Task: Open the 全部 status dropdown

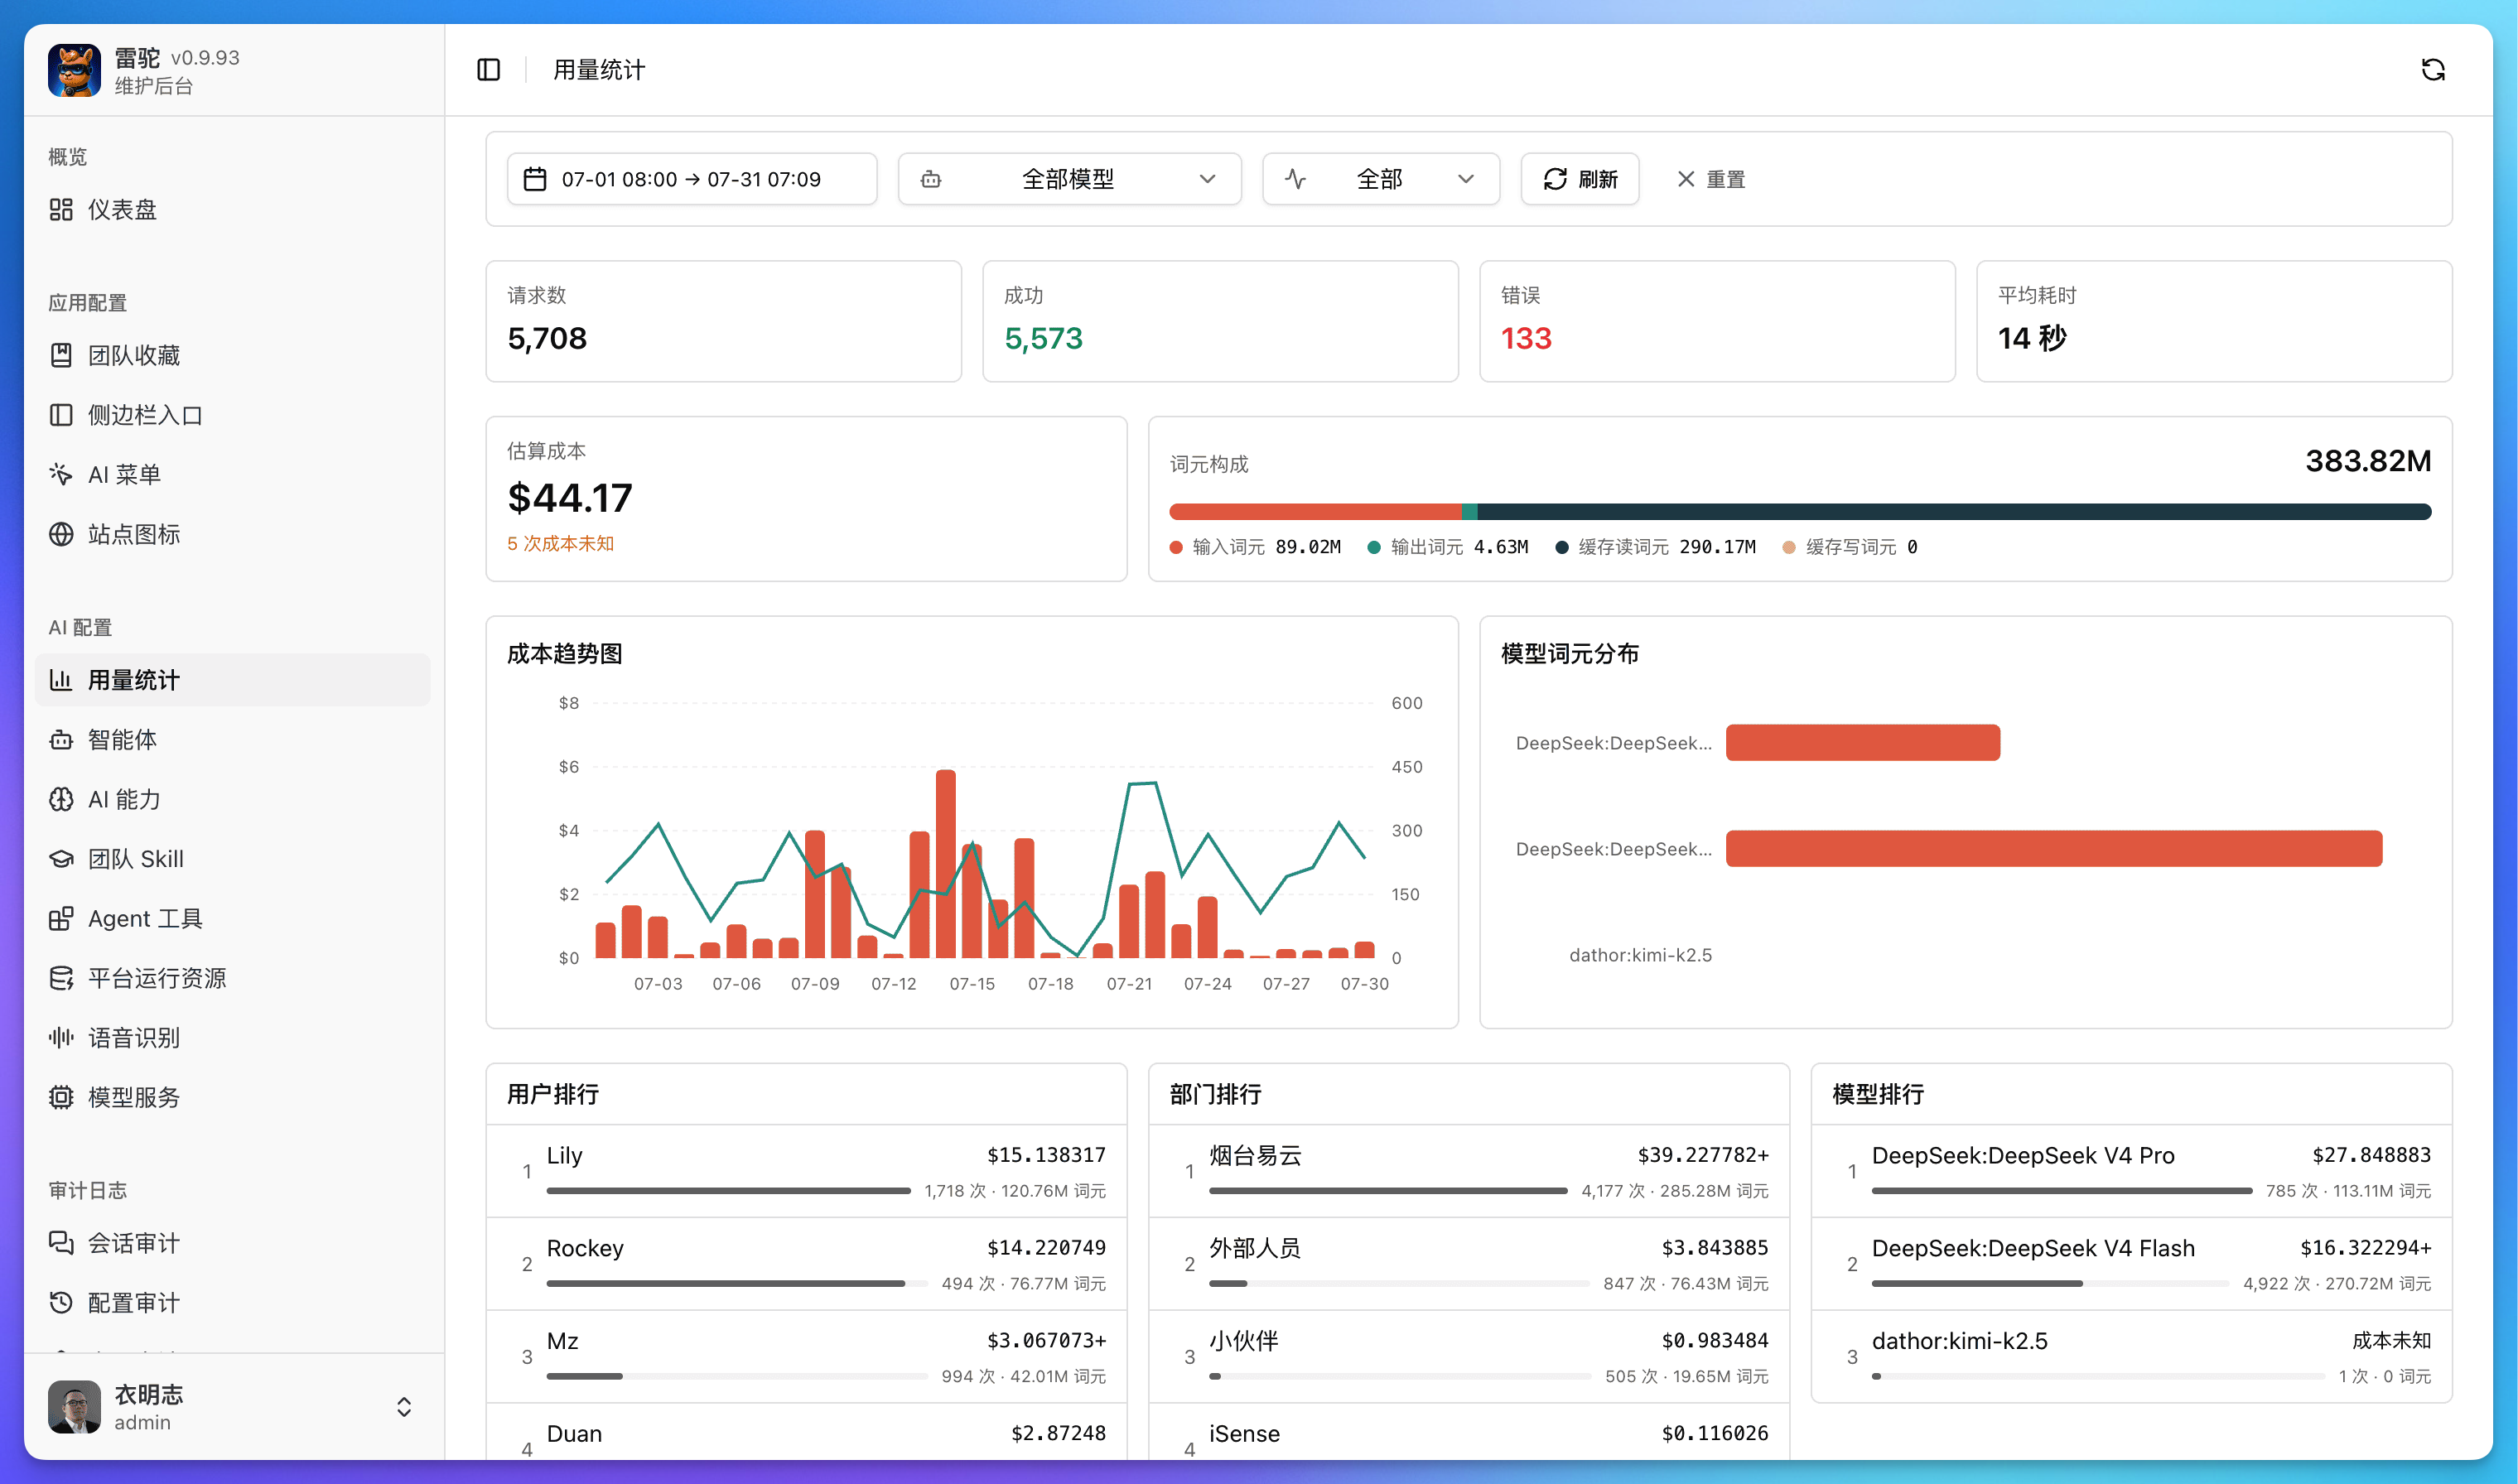Action: point(1380,179)
